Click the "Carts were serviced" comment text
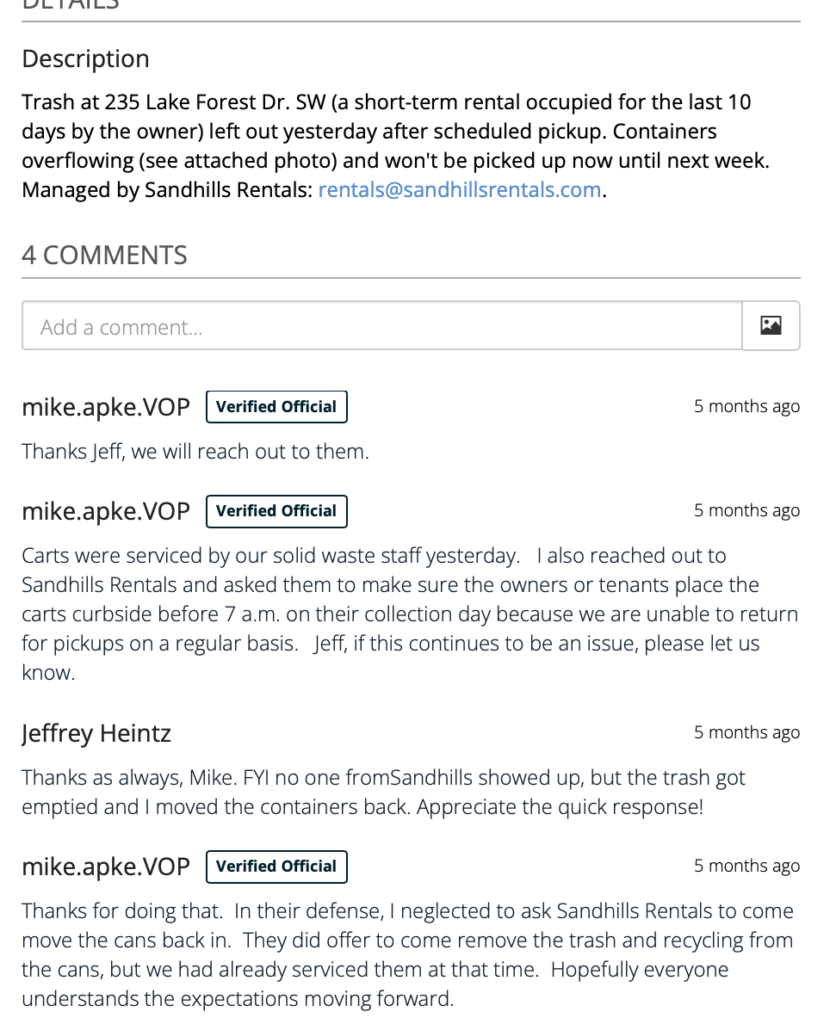Image resolution: width=830 pixels, height=1024 pixels. click(x=409, y=614)
